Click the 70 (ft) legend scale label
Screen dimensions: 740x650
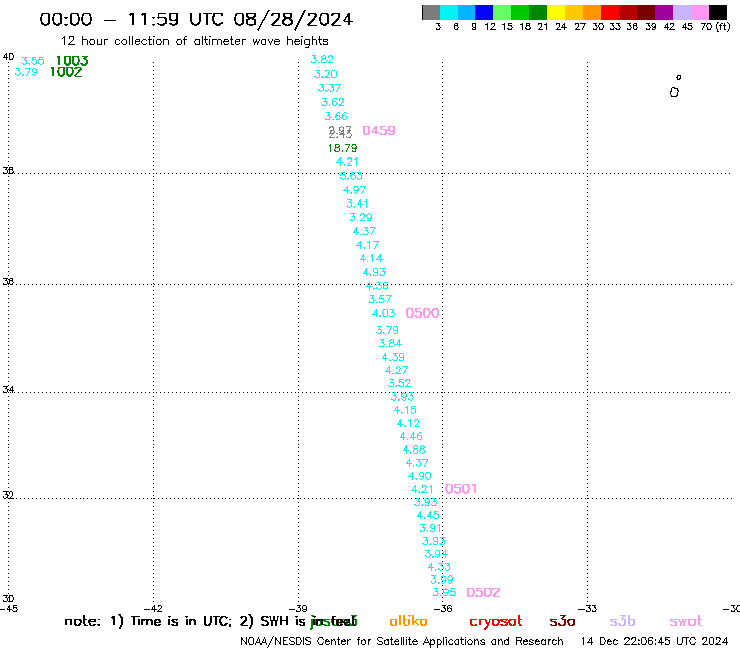[x=715, y=27]
